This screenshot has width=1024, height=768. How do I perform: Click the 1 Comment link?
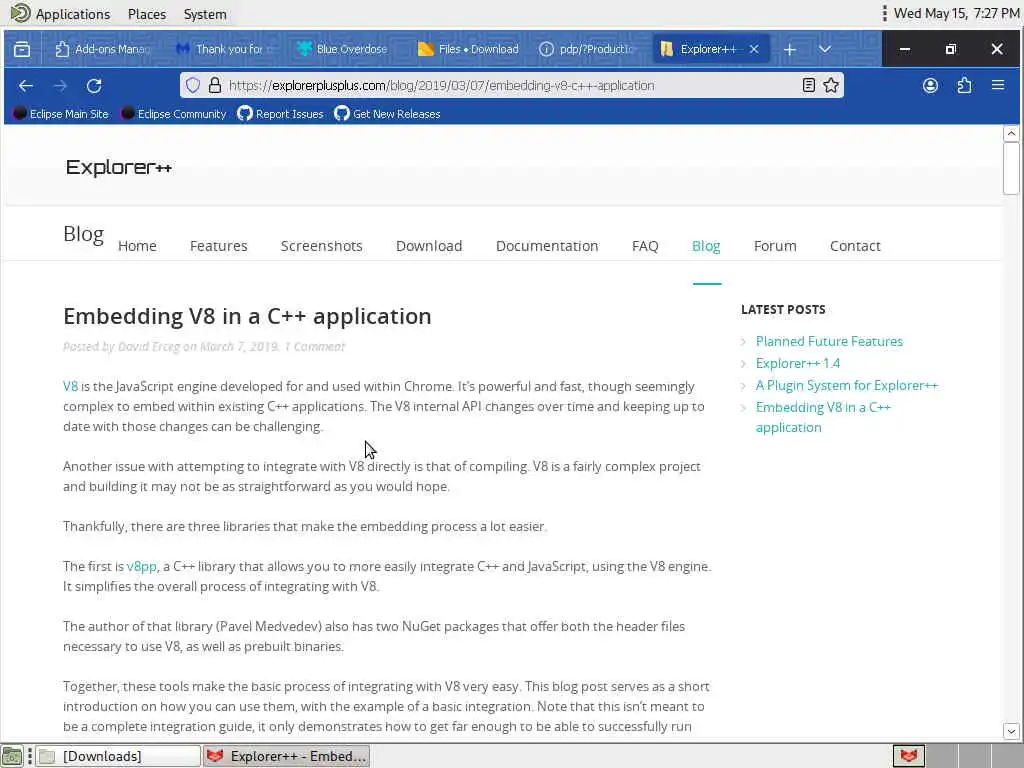314,347
